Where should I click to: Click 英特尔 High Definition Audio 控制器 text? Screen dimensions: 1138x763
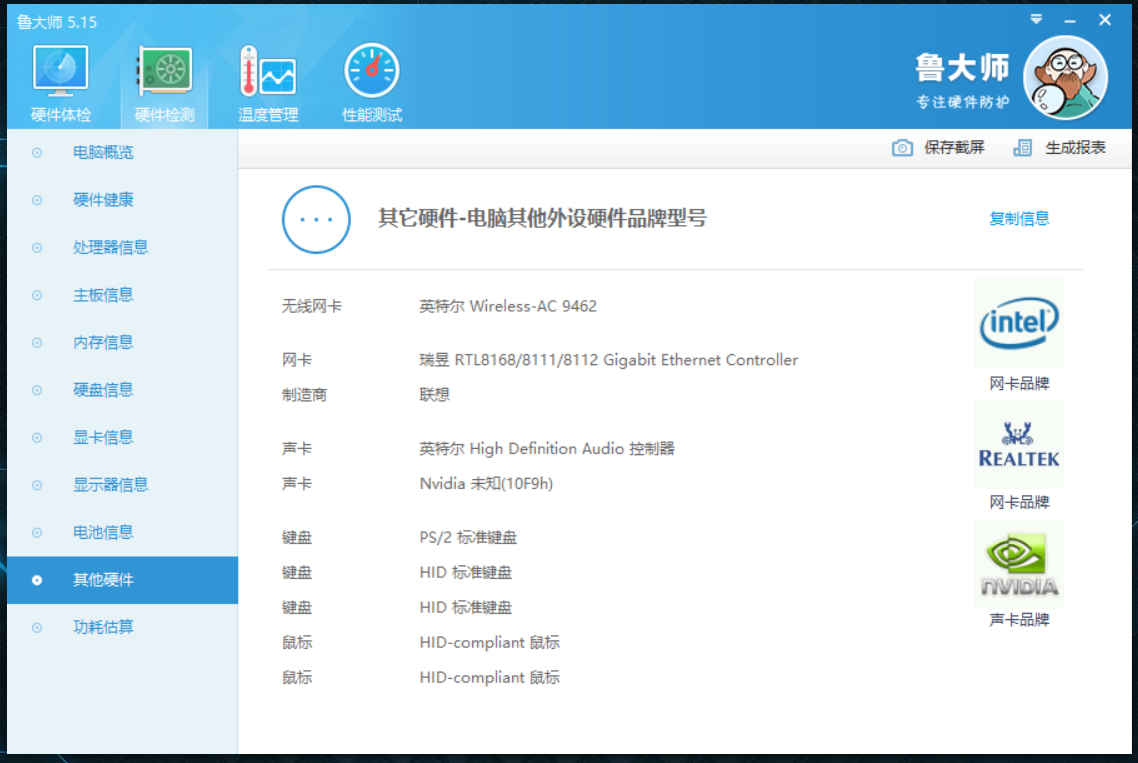(547, 449)
